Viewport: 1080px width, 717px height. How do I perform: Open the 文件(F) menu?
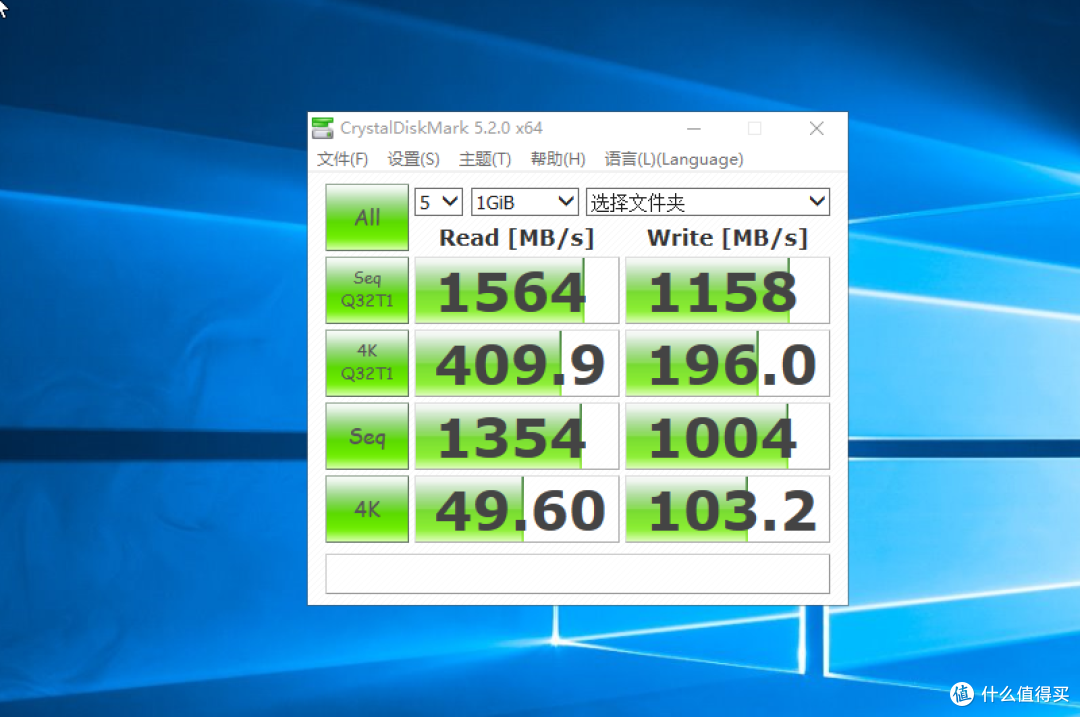tap(342, 159)
